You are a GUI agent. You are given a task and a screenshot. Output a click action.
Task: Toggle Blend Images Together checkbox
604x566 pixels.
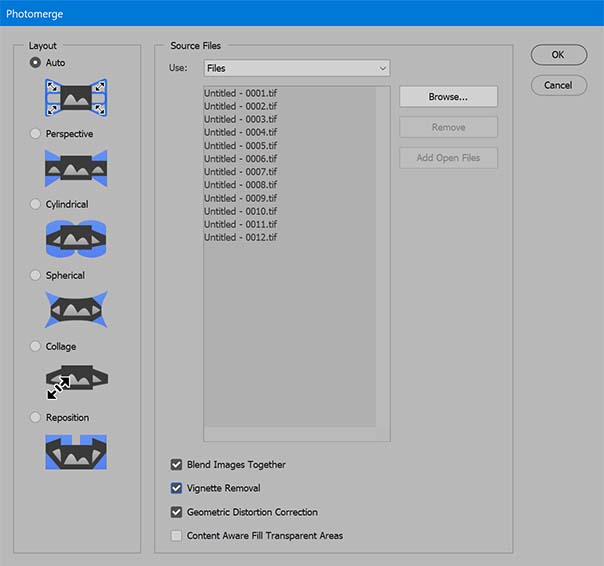pyautogui.click(x=177, y=465)
